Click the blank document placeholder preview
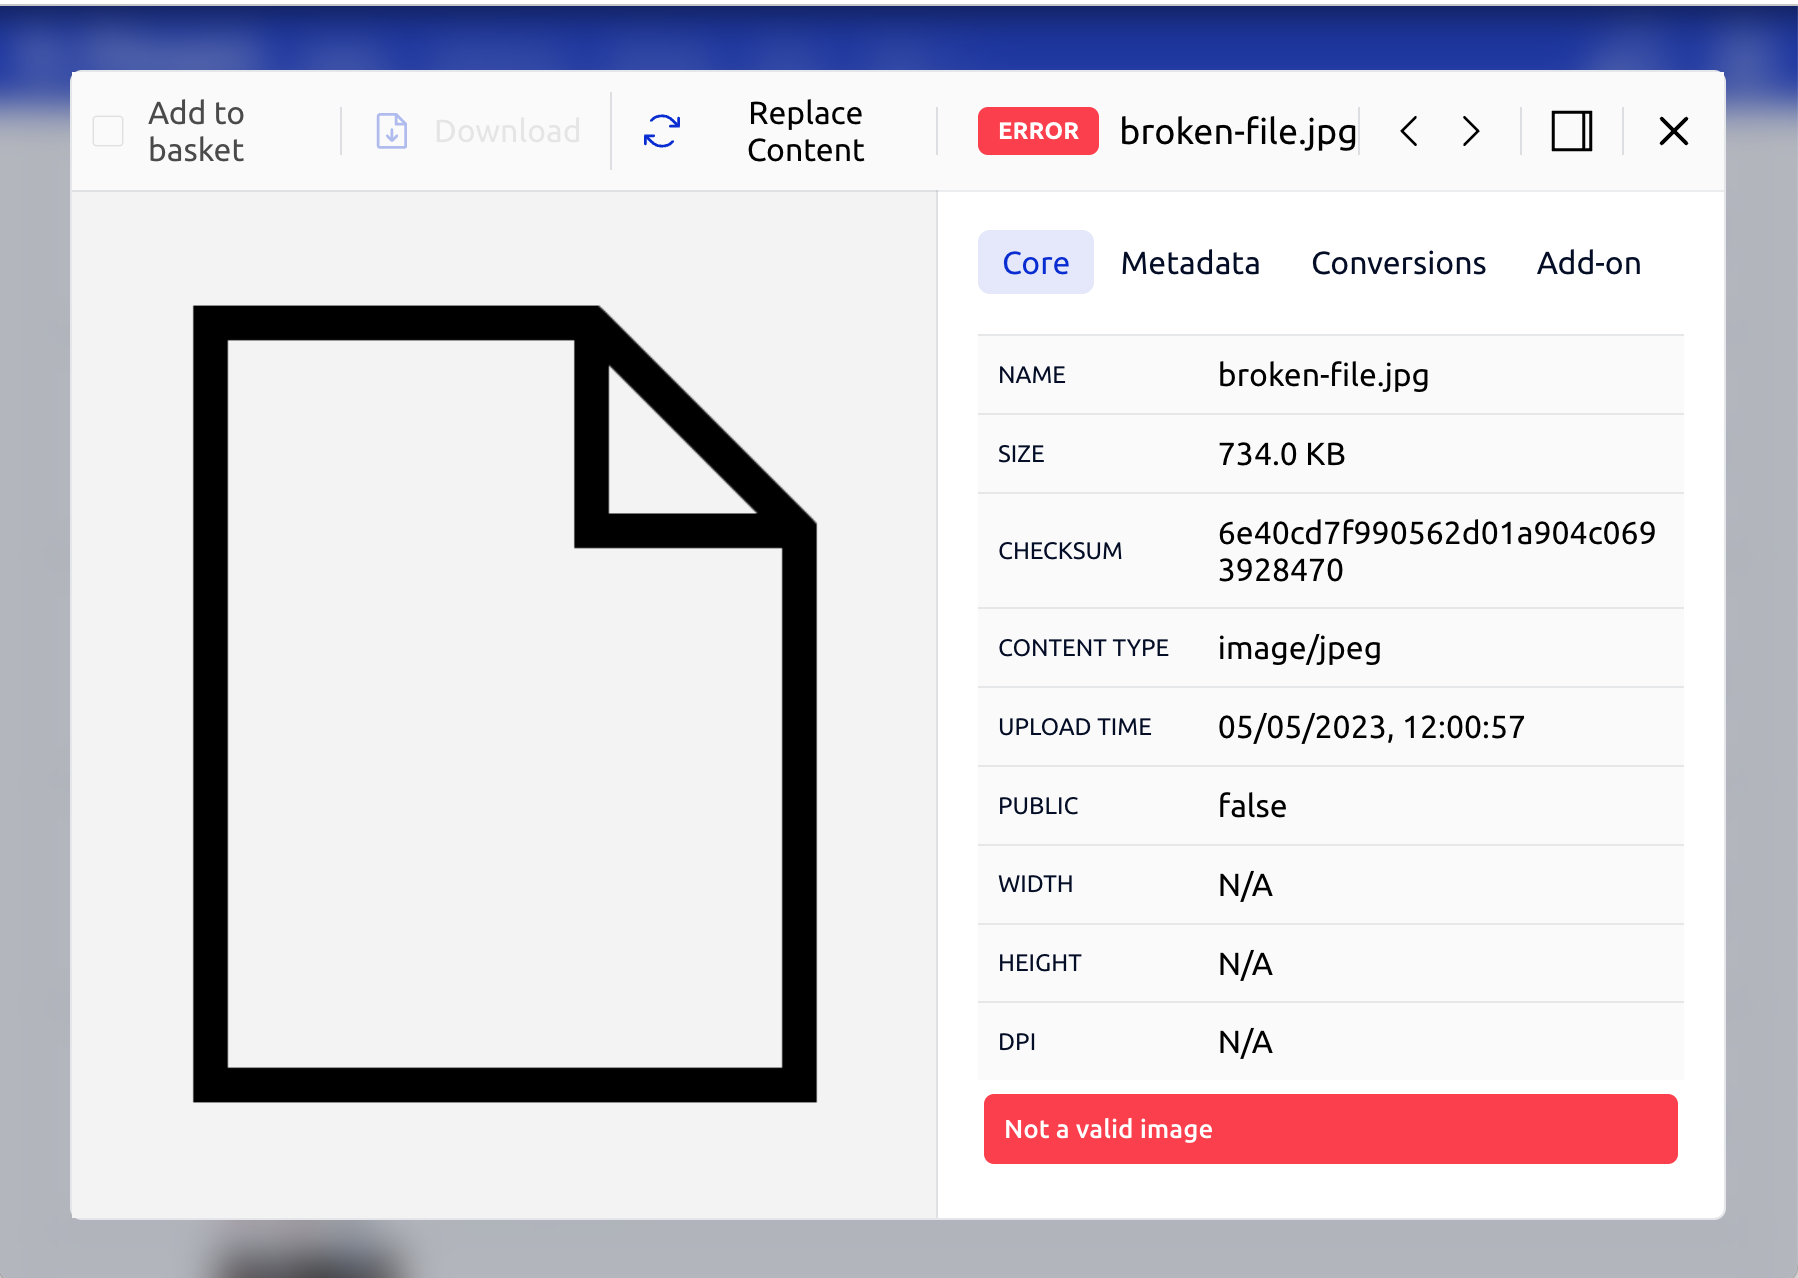 point(504,703)
